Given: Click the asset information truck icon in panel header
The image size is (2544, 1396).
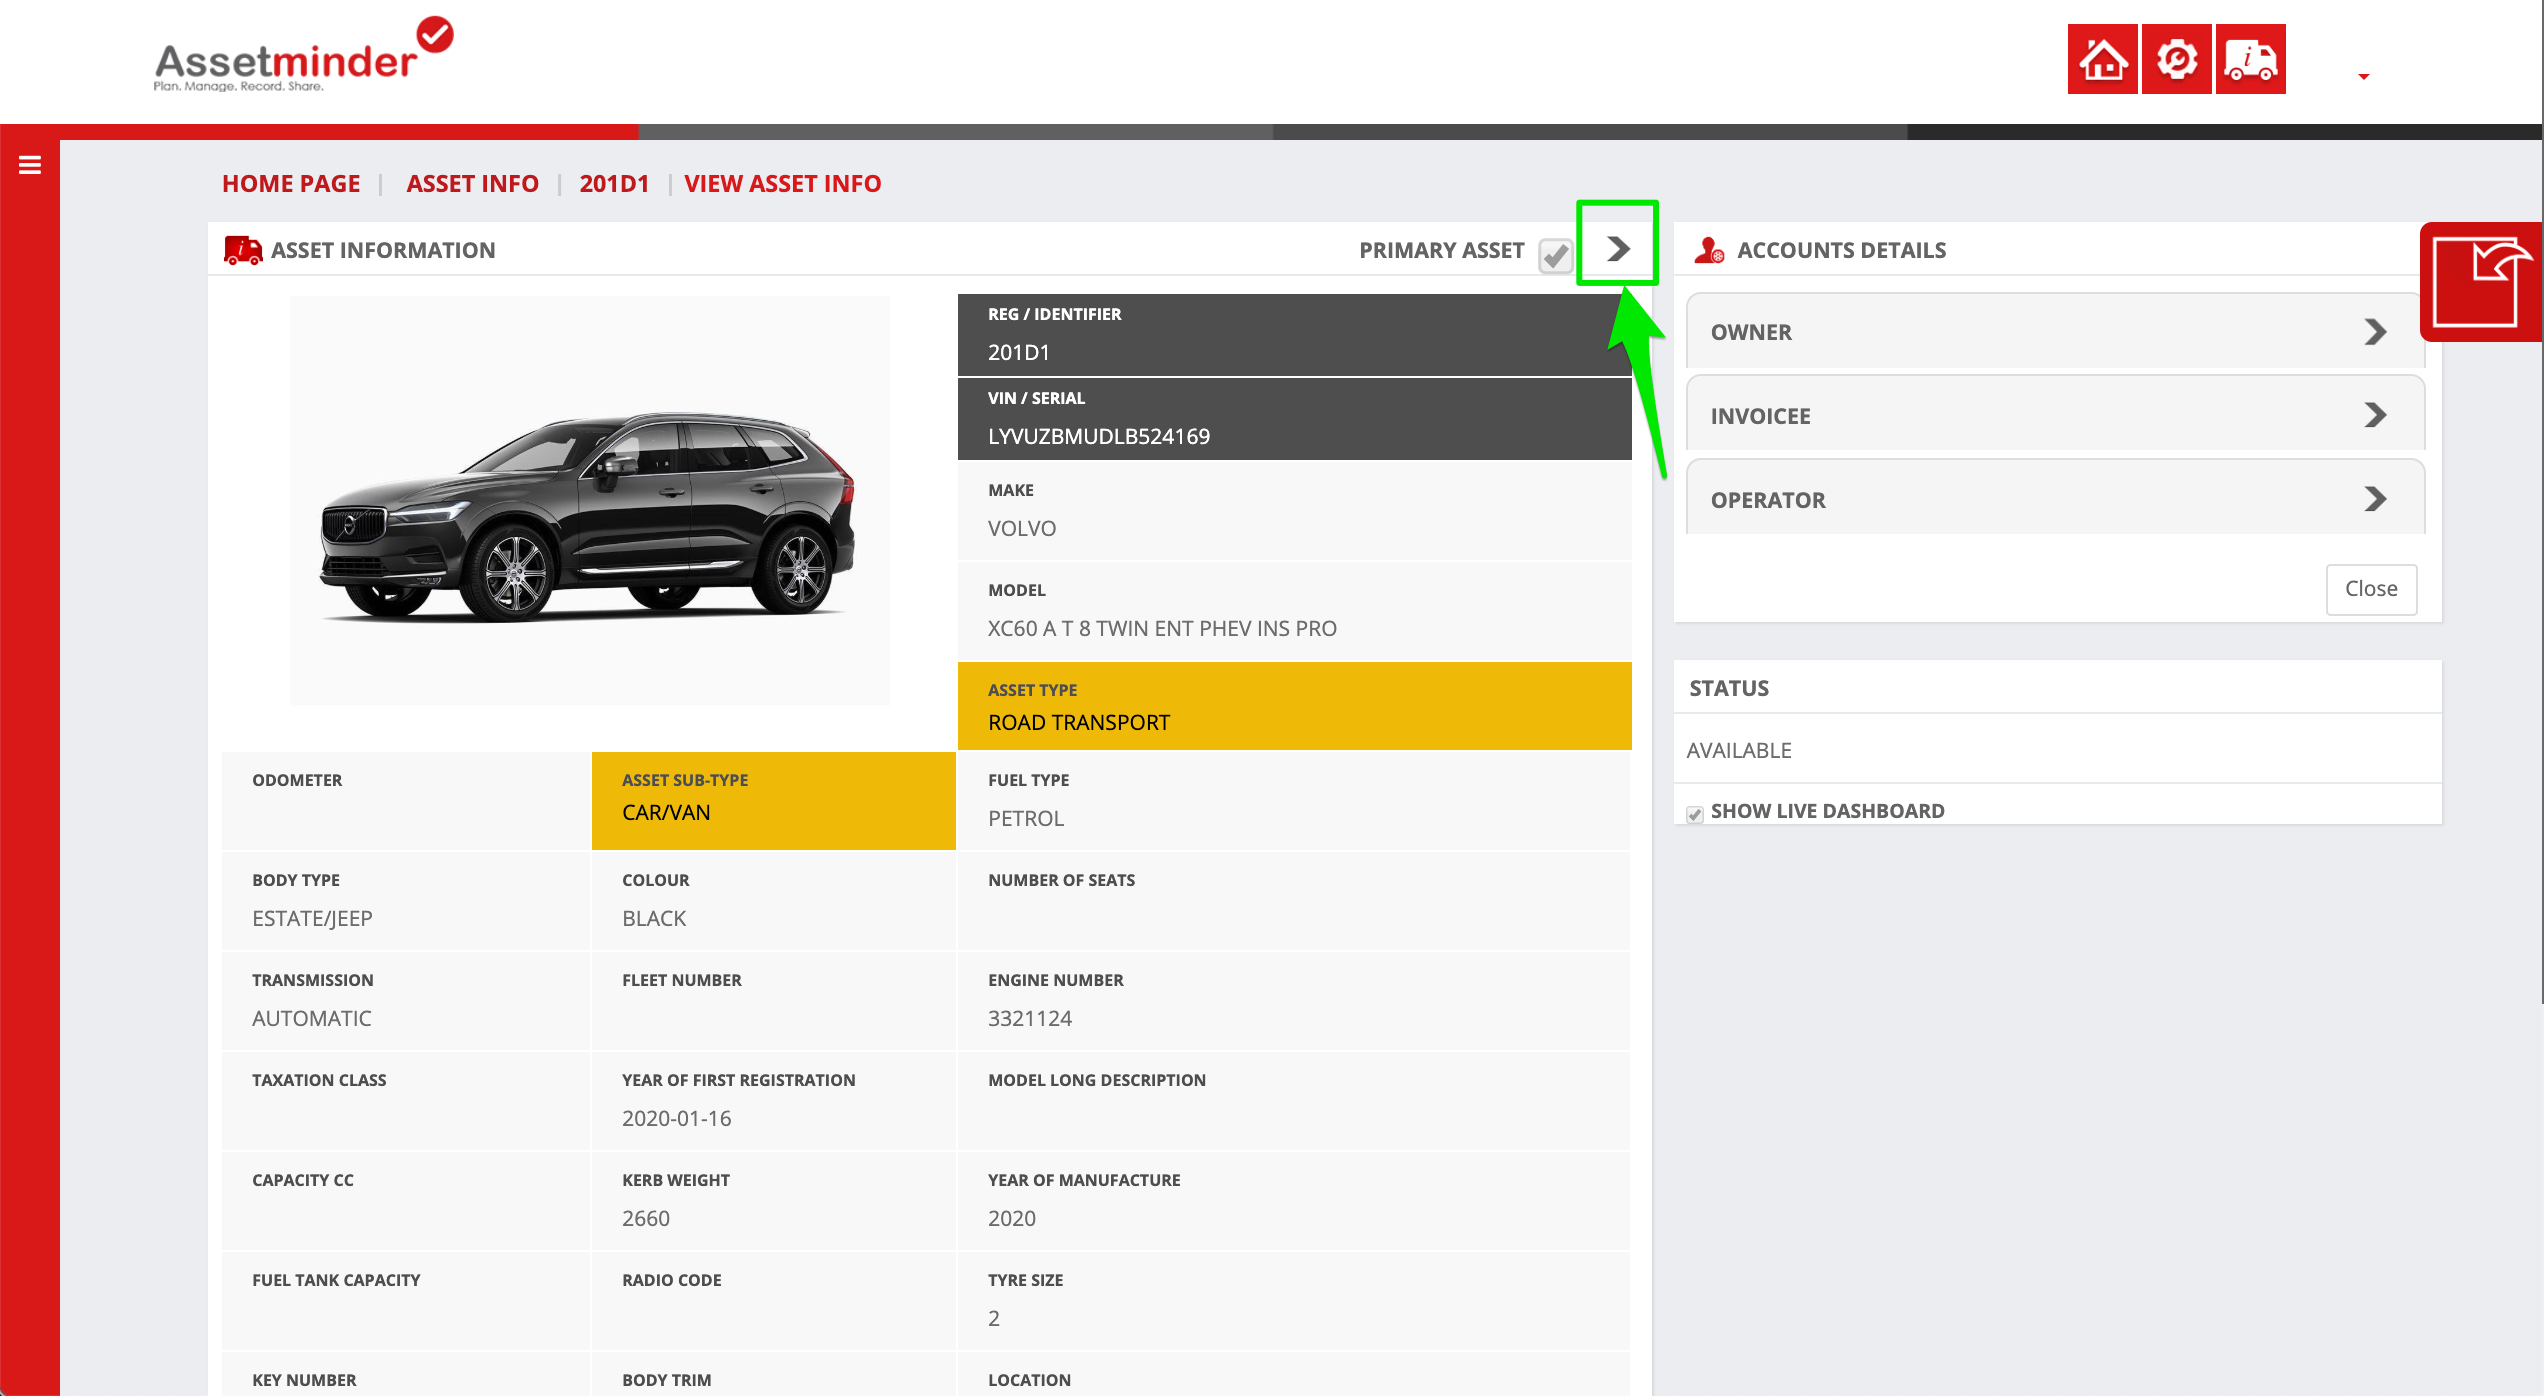Looking at the screenshot, I should [243, 250].
